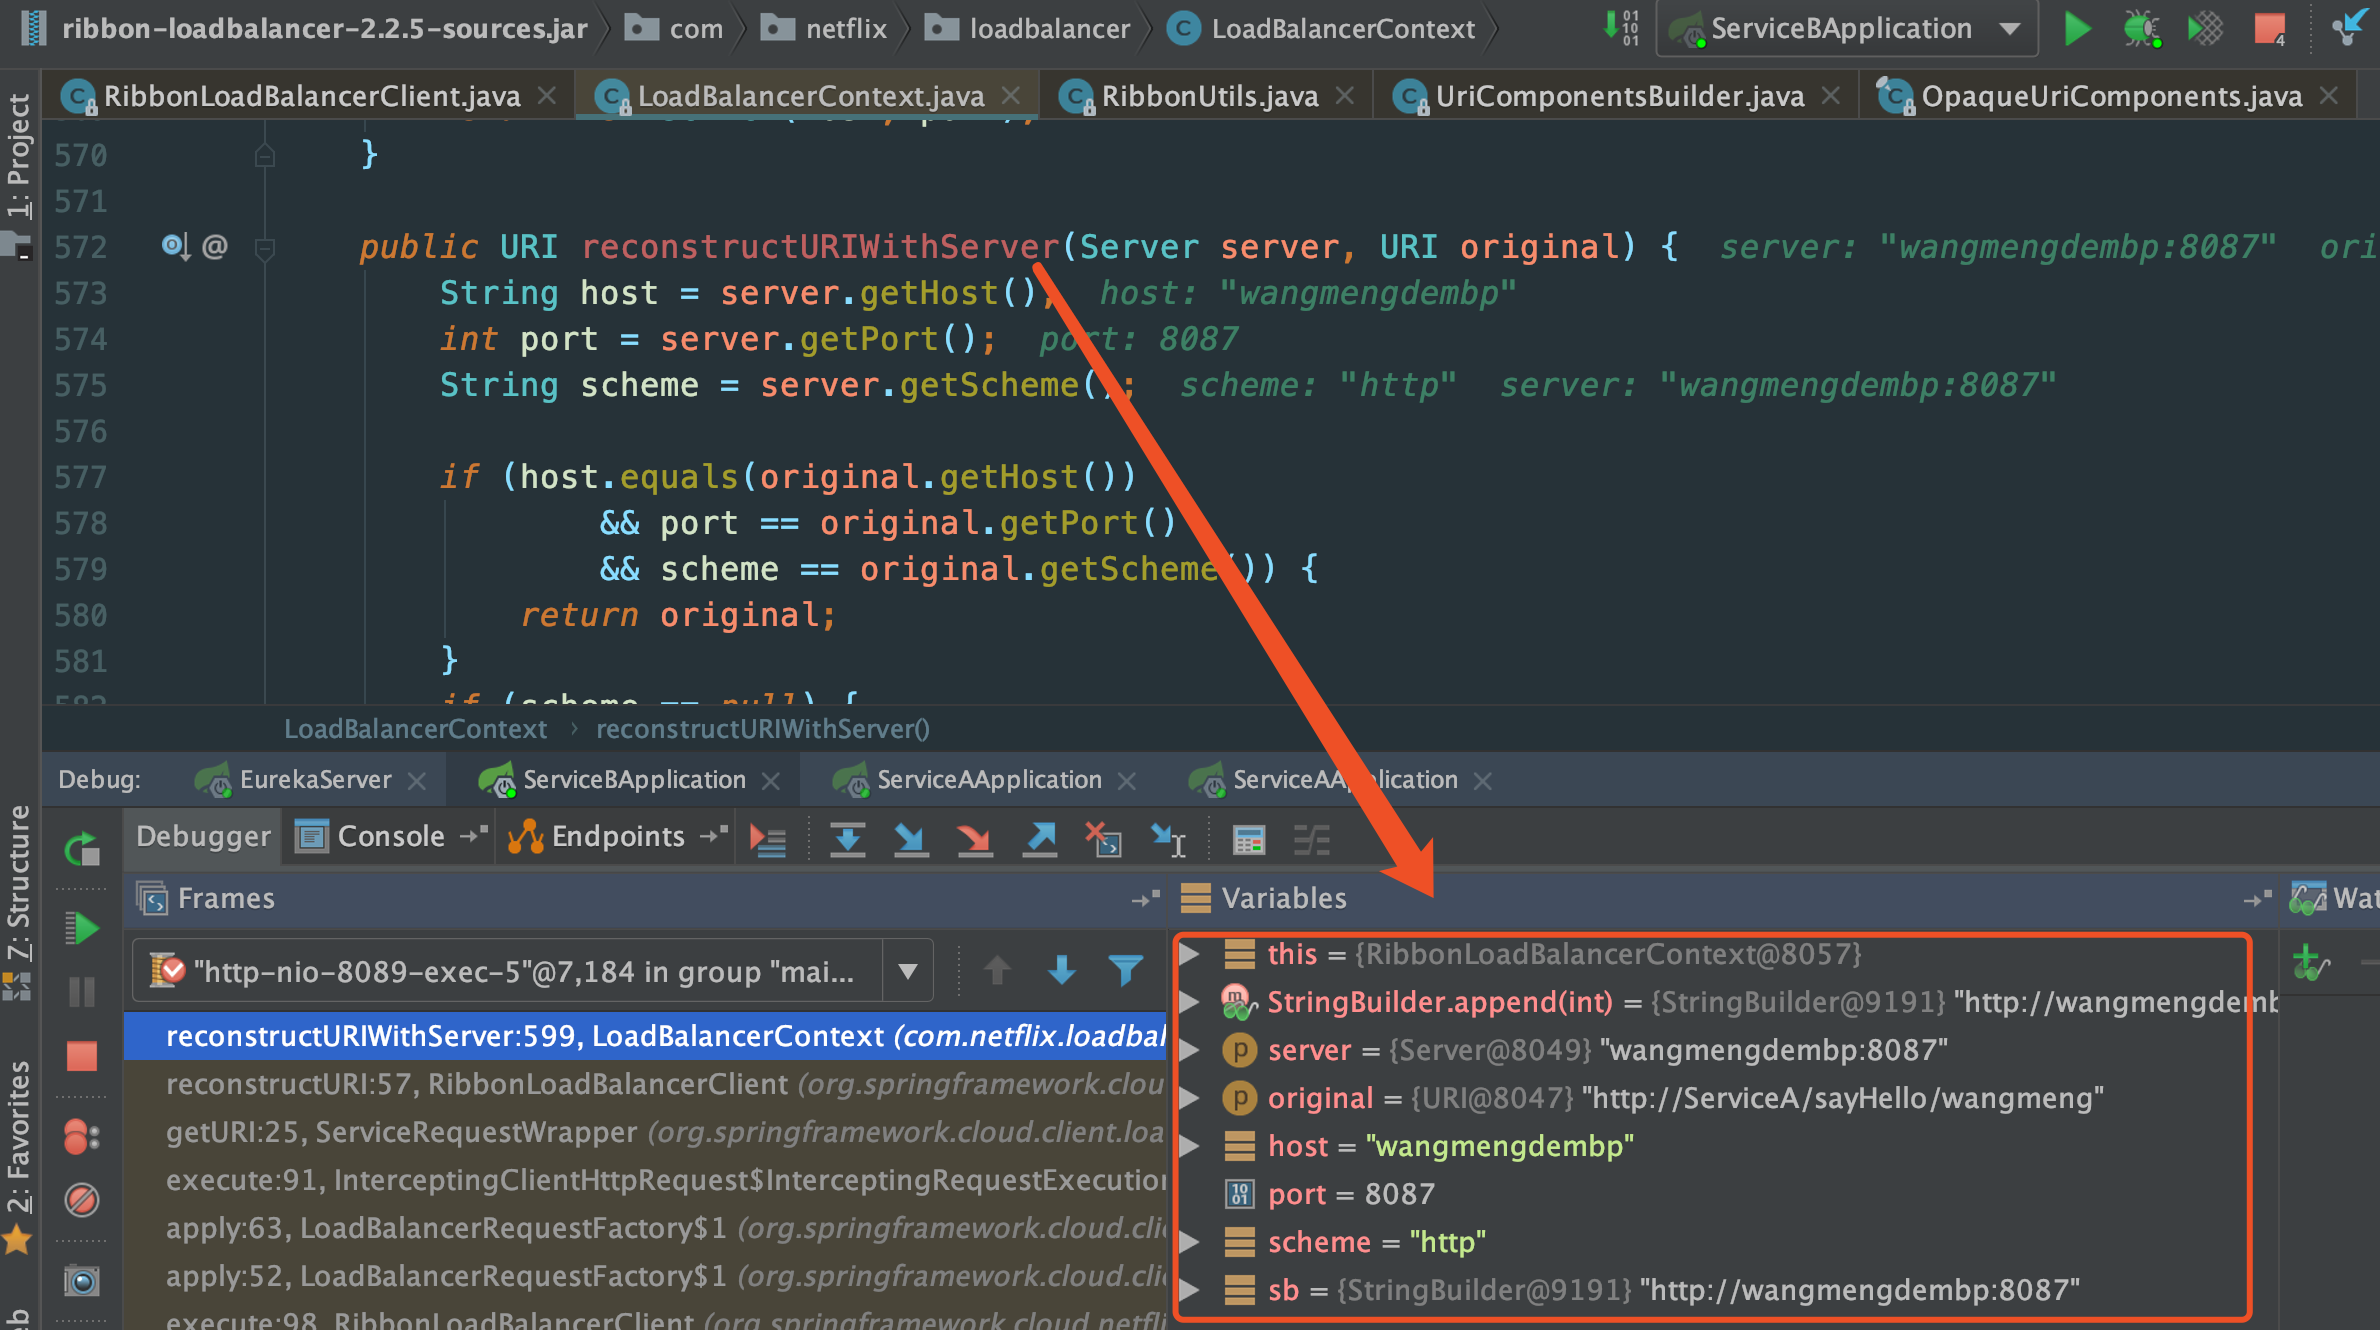The image size is (2380, 1330).
Task: Click Run with Coverage icon
Action: 2205,29
